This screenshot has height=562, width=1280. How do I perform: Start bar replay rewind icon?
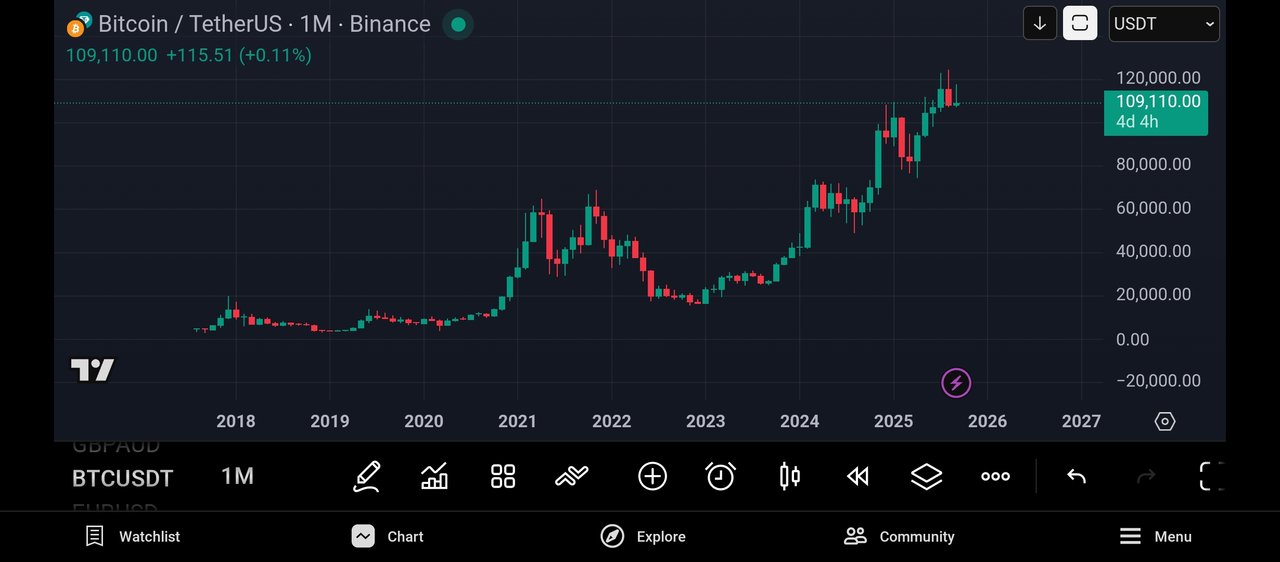pos(858,477)
